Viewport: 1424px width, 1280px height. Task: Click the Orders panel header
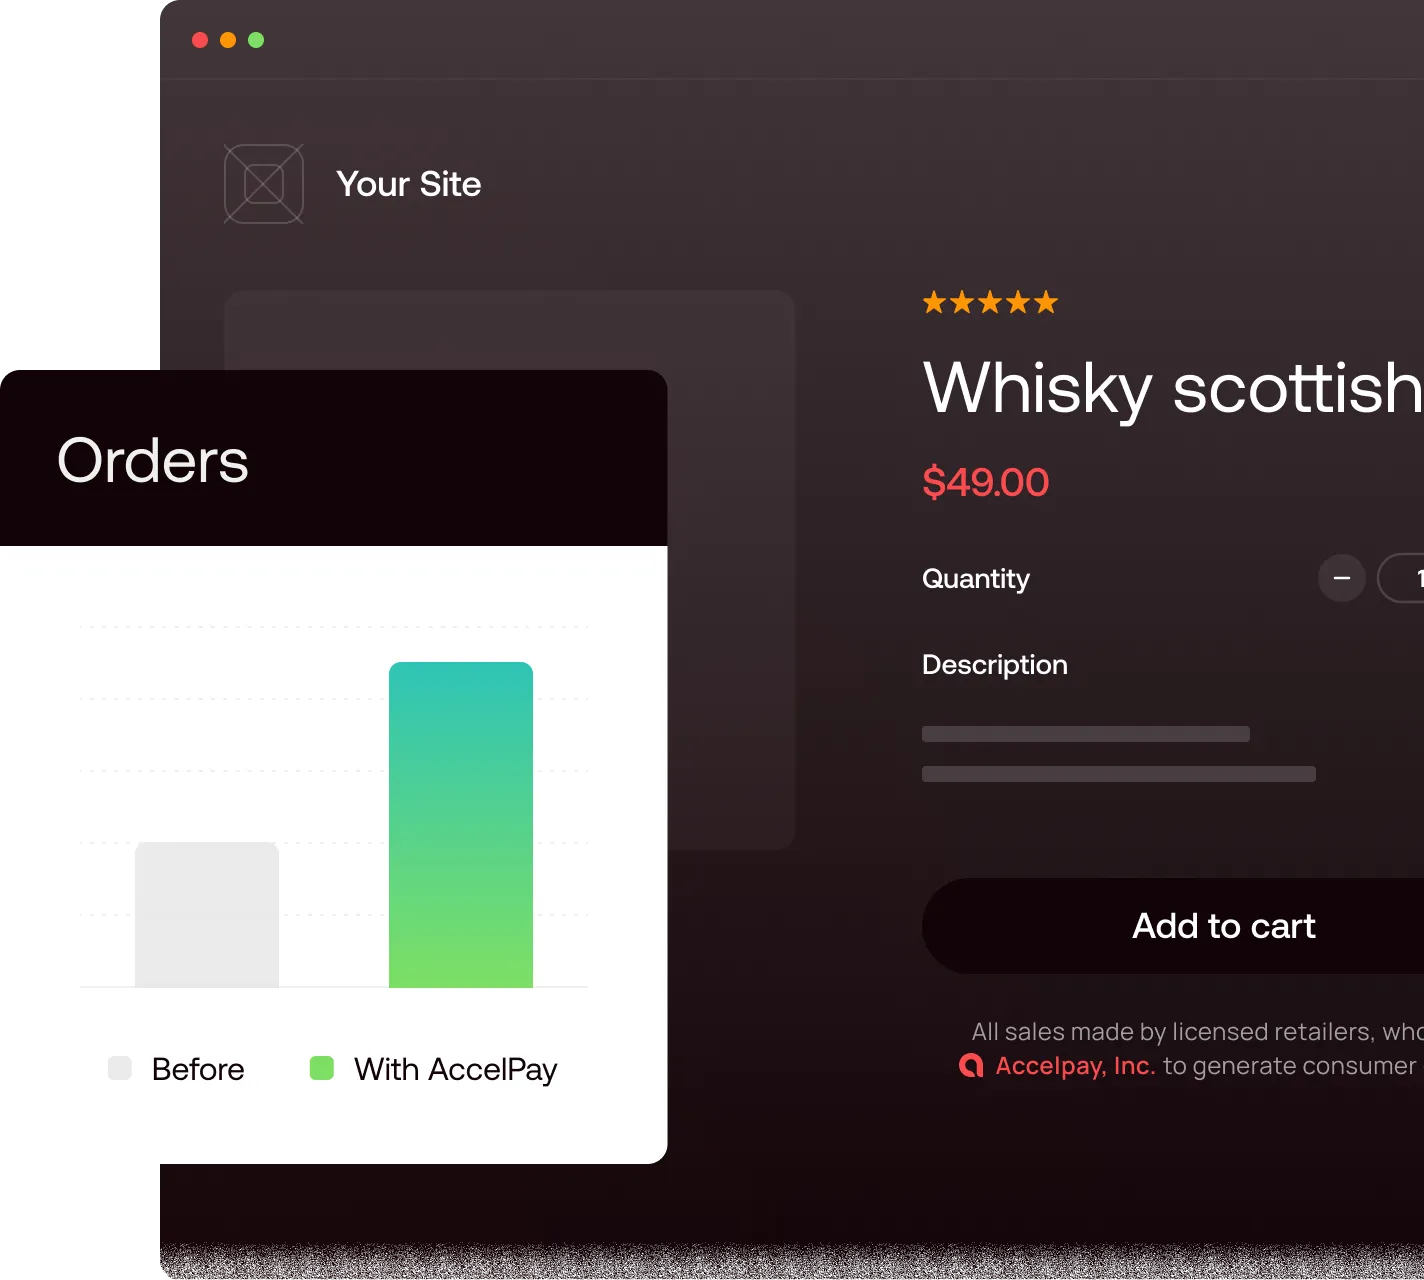pyautogui.click(x=334, y=458)
